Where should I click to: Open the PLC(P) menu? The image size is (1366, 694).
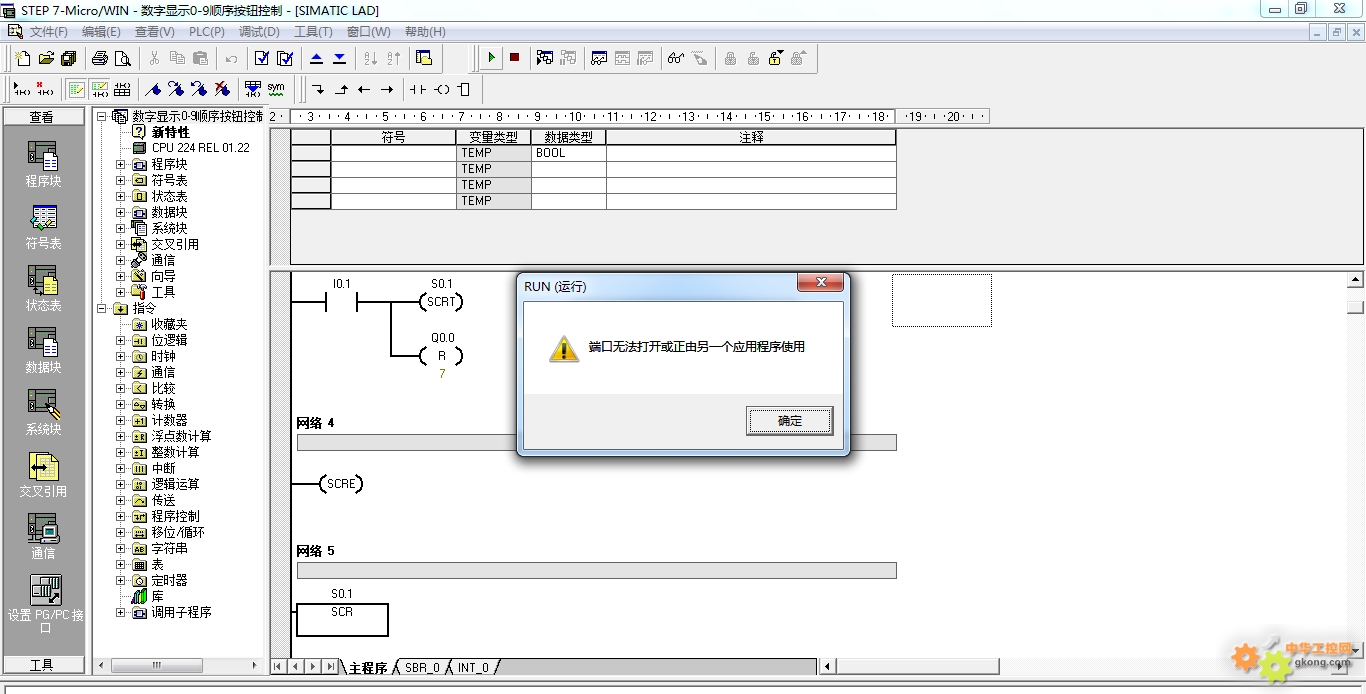[207, 32]
